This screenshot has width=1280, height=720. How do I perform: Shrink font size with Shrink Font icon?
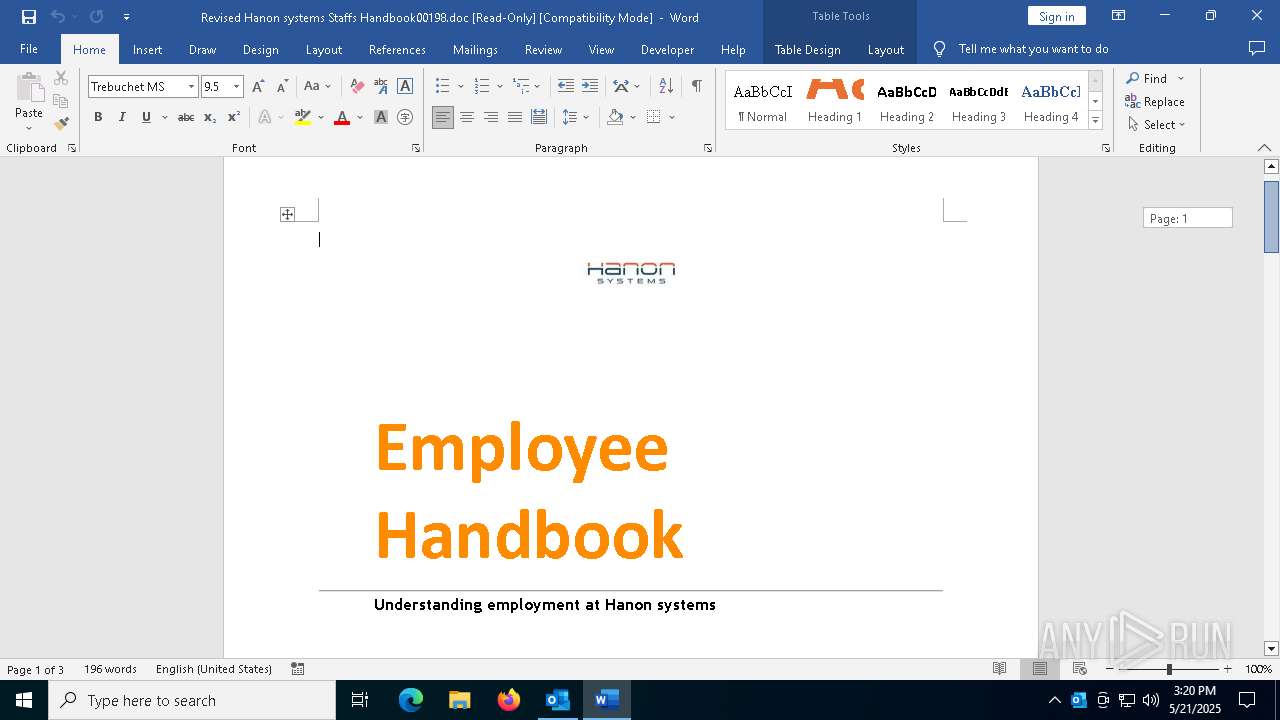tap(282, 87)
